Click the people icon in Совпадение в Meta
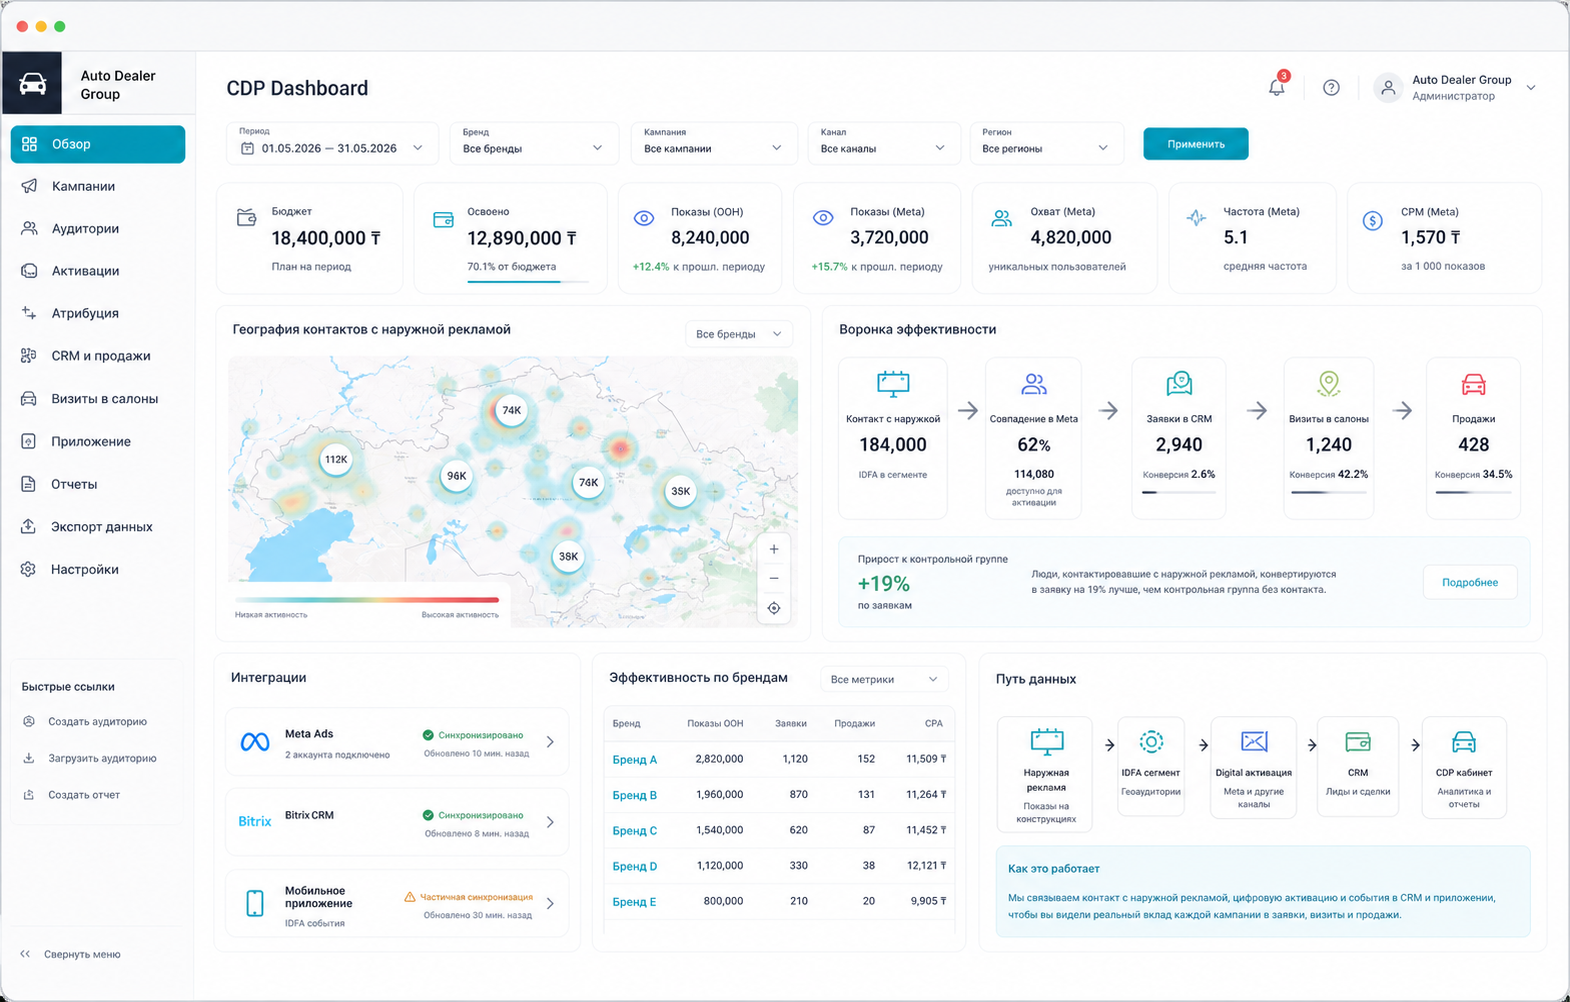This screenshot has height=1002, width=1570. point(1034,383)
